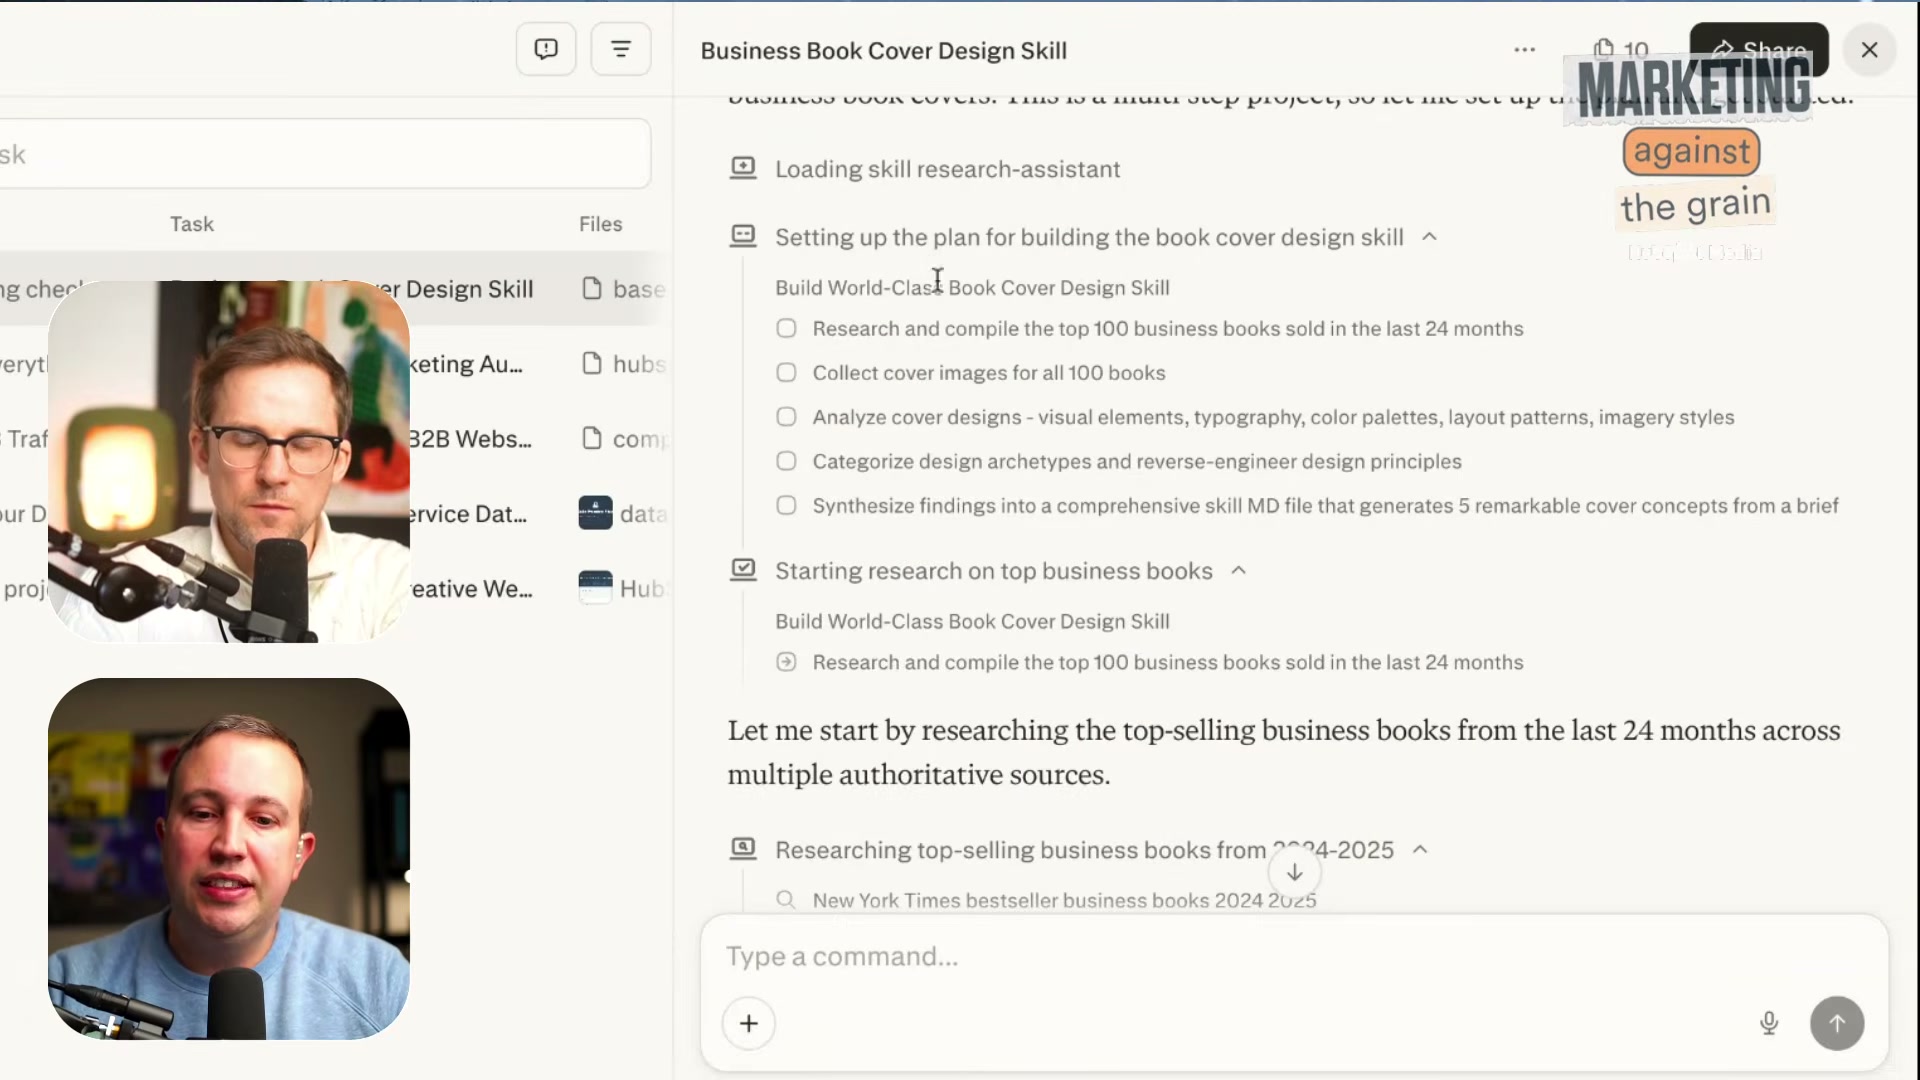Click the Loading skill research-assistant step icon
Viewport: 1920px width, 1080px height.
742,168
